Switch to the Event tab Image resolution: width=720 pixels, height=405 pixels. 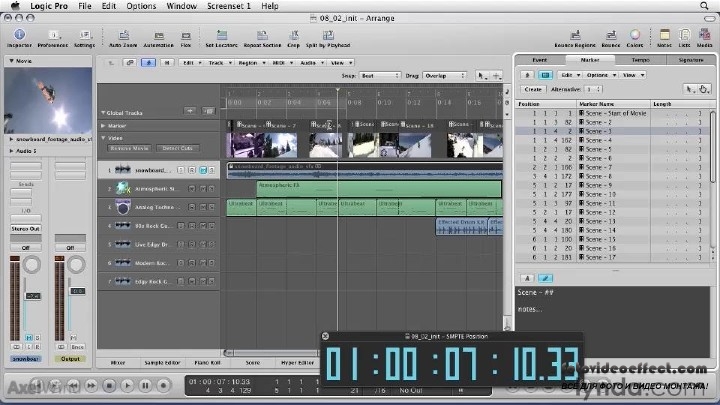click(540, 60)
